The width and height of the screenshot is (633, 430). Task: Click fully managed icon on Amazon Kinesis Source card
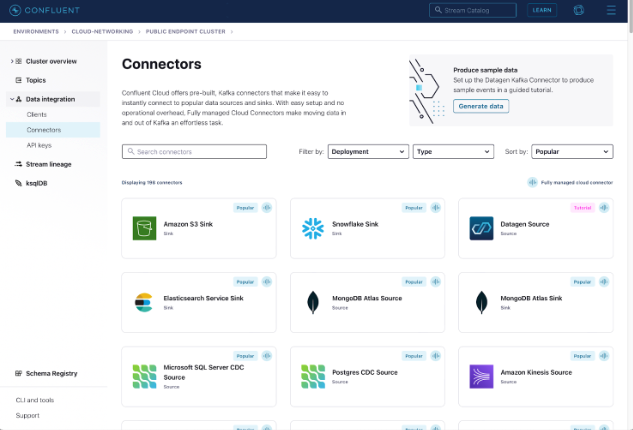[x=604, y=356]
